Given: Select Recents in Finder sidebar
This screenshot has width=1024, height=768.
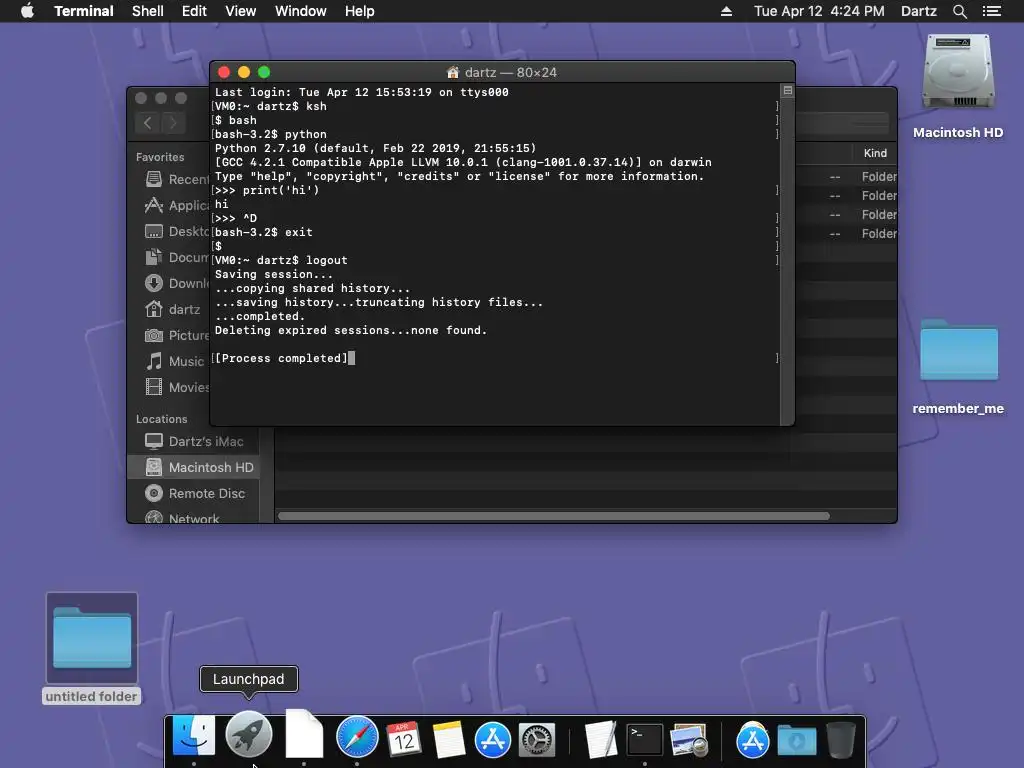Looking at the screenshot, I should (x=176, y=179).
